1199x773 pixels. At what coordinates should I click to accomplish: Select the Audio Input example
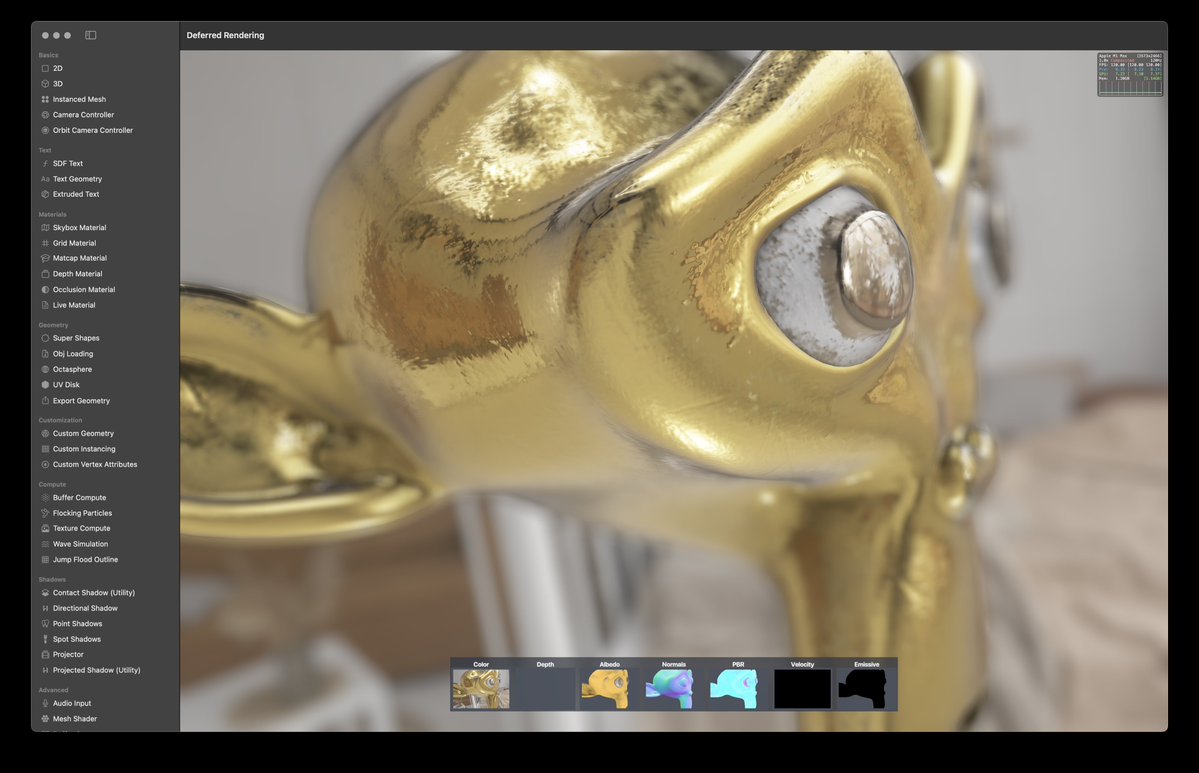69,703
